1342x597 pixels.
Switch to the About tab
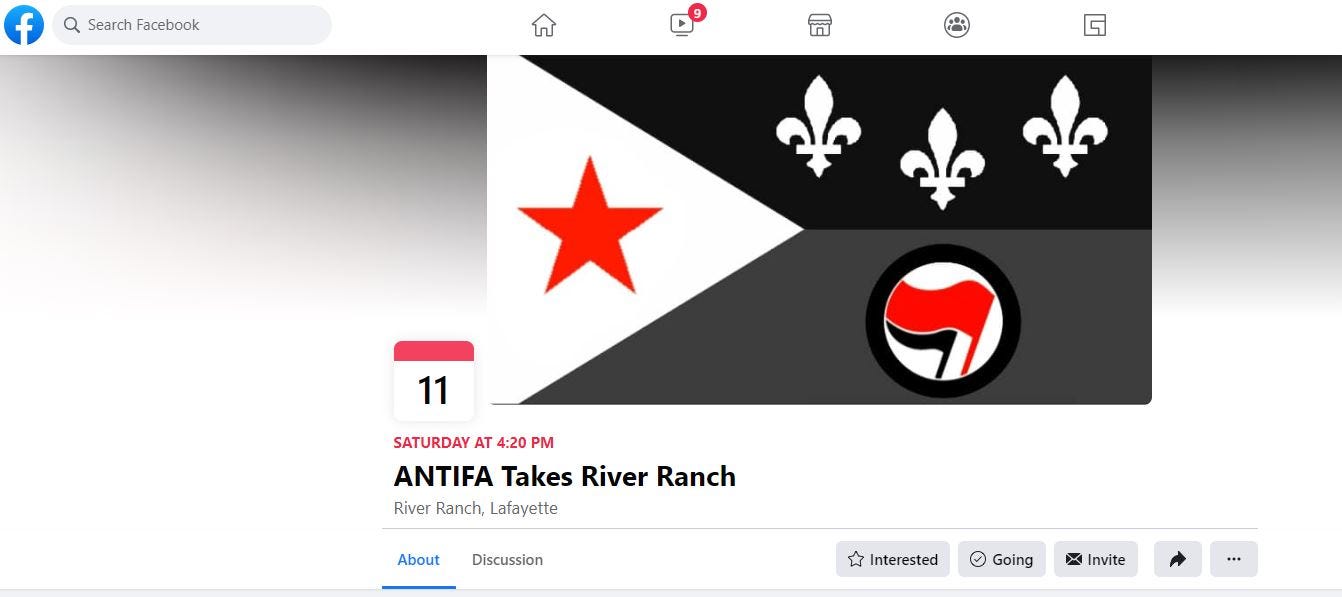coord(418,560)
